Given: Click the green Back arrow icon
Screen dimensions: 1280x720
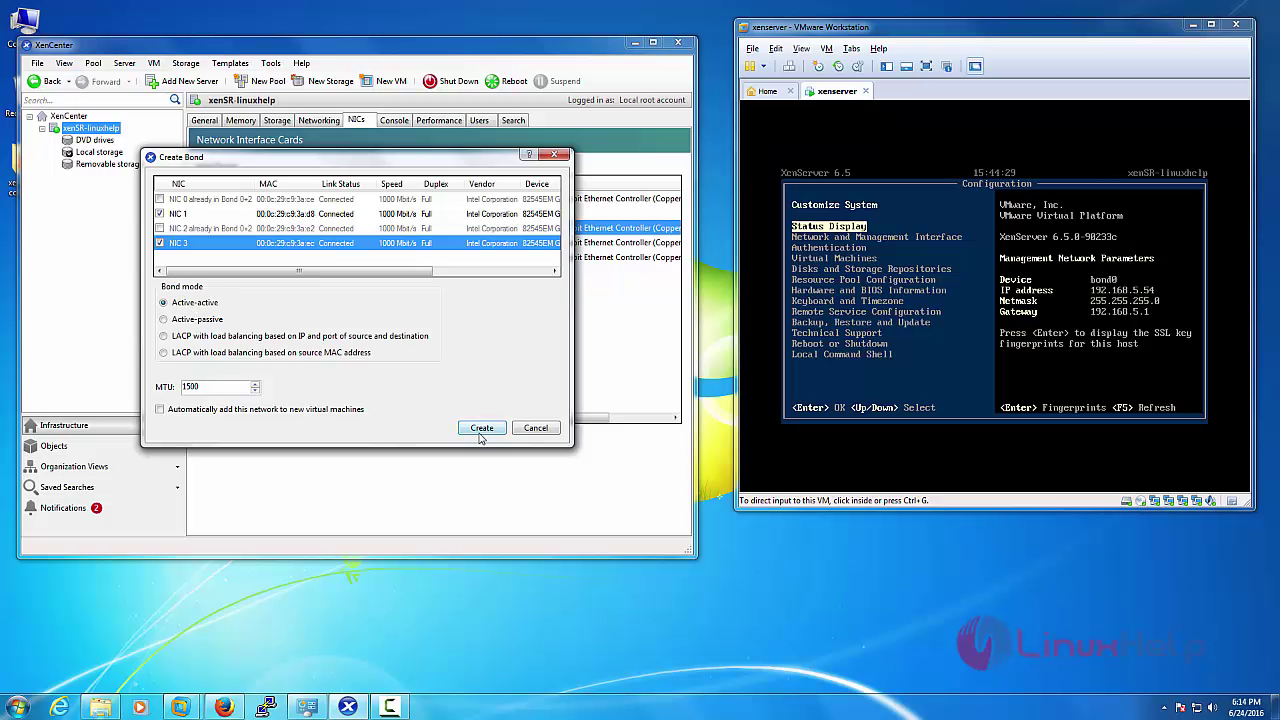Looking at the screenshot, I should coord(34,81).
